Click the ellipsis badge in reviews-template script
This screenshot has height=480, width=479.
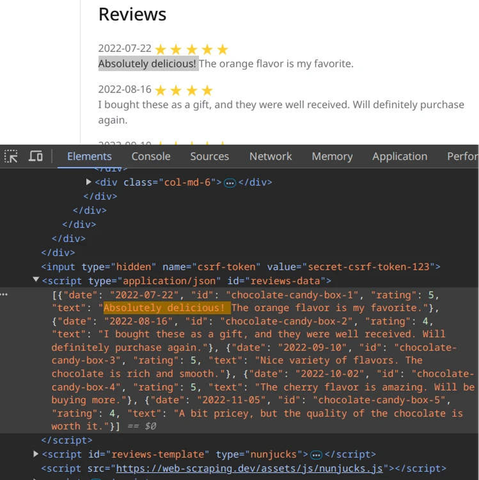coord(316,455)
